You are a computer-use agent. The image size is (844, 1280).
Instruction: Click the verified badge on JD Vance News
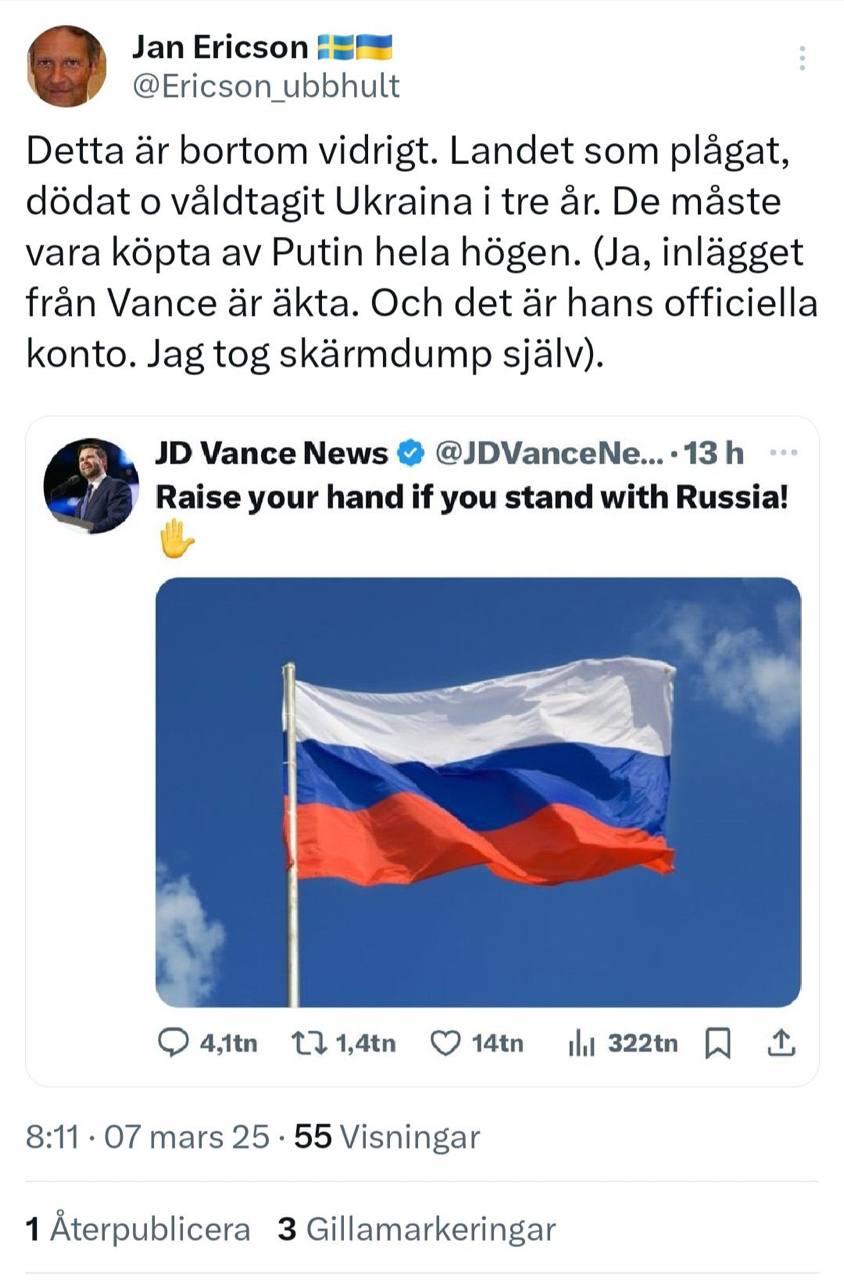[x=410, y=454]
